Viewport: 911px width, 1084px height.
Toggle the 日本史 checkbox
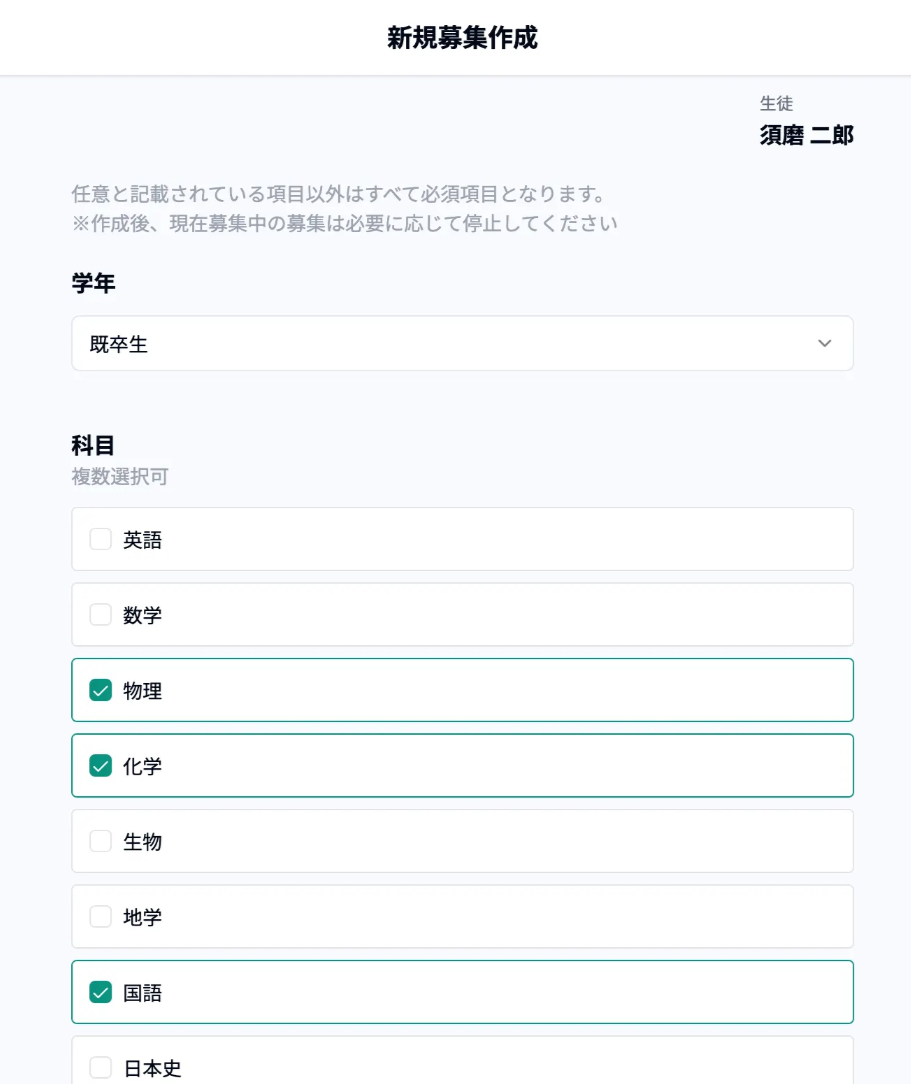point(101,1068)
